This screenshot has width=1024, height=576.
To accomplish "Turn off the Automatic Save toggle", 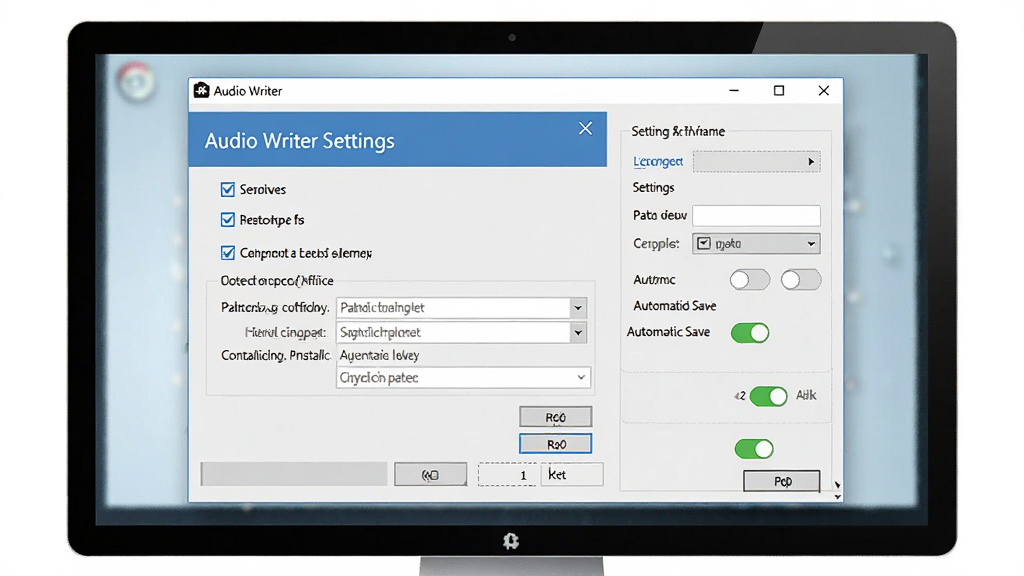I will [750, 333].
